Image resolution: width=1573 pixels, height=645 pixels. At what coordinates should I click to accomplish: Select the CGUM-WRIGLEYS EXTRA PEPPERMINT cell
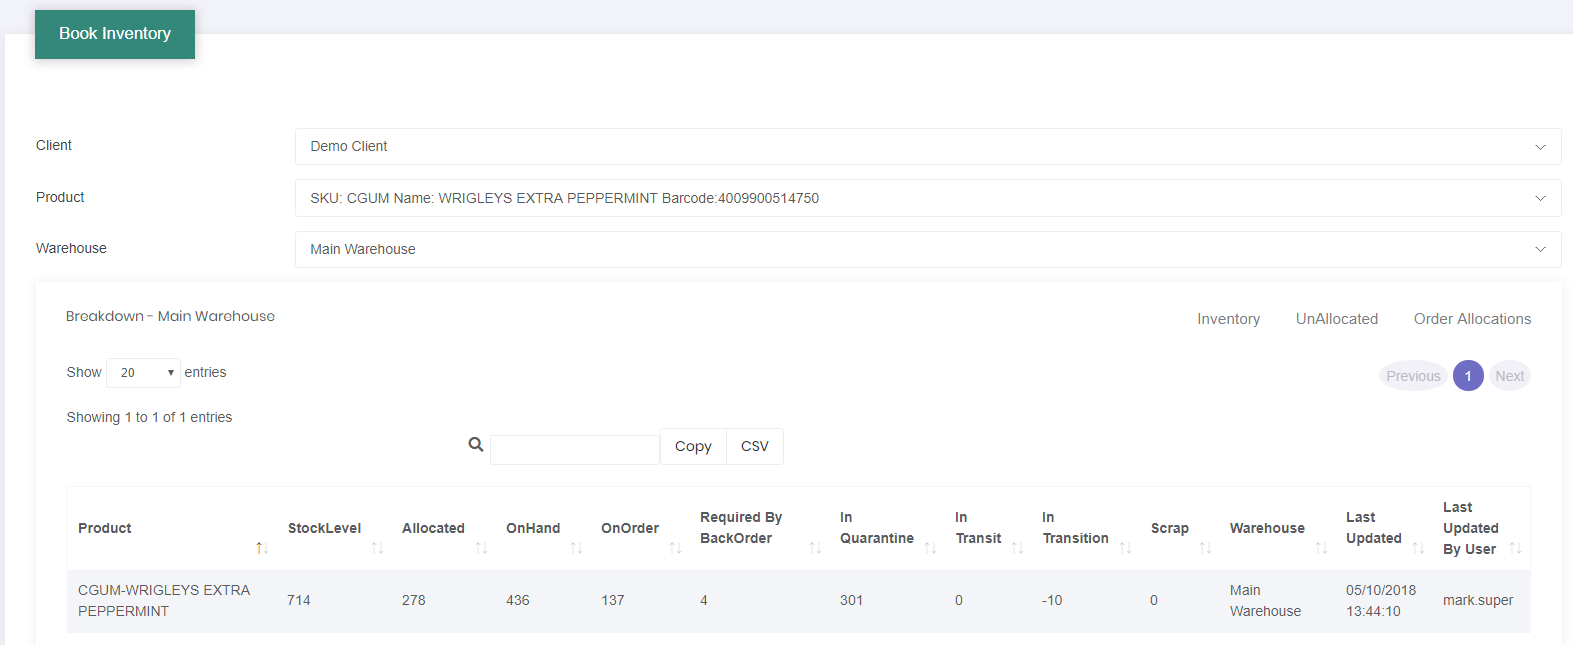tap(164, 601)
